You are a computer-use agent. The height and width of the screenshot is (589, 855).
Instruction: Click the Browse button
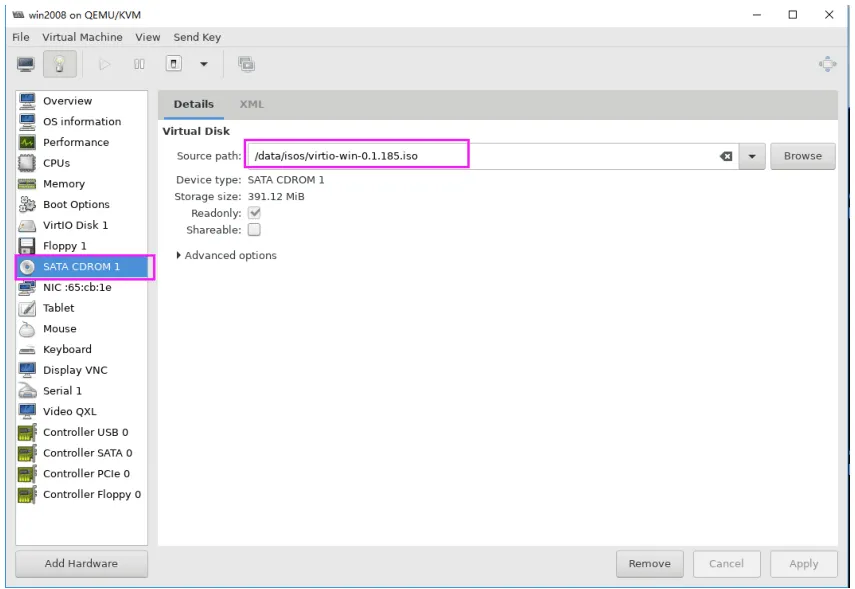pyautogui.click(x=803, y=156)
